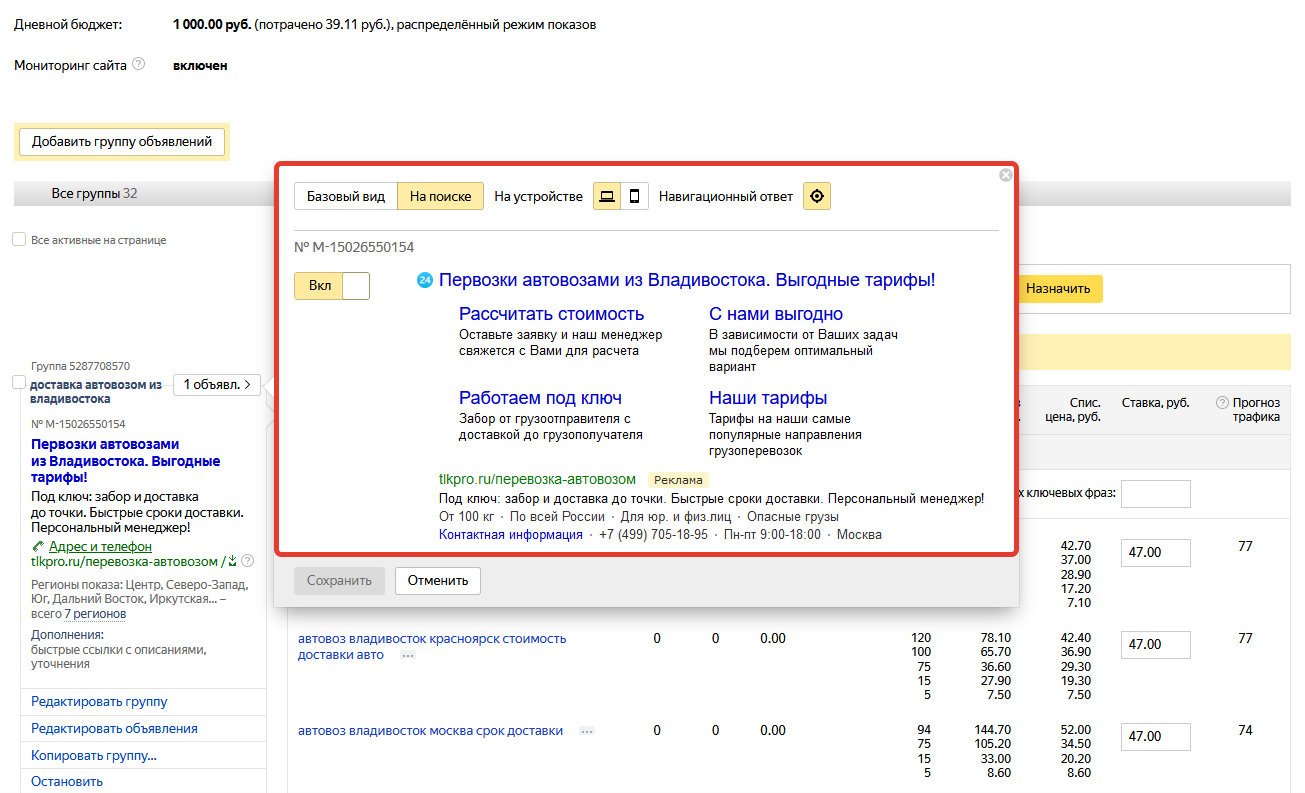Click bid field for красноярск phrase

(1156, 645)
